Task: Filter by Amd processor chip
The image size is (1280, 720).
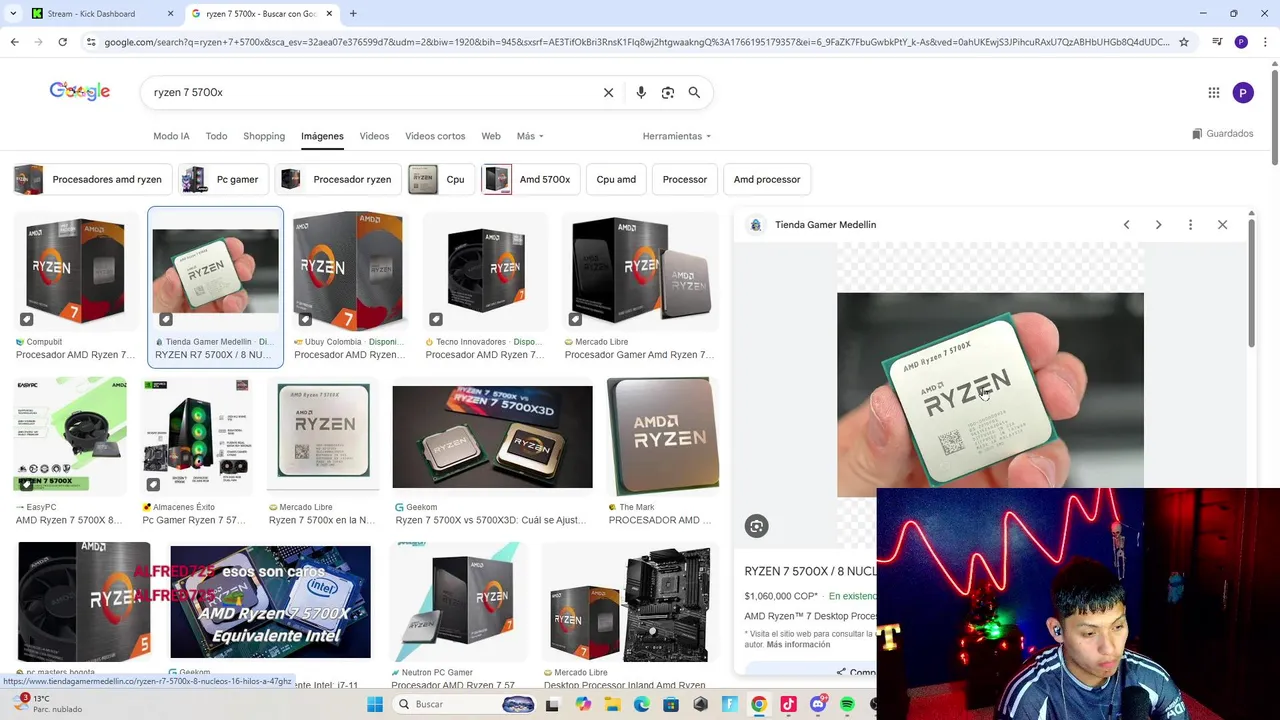Action: tap(767, 180)
